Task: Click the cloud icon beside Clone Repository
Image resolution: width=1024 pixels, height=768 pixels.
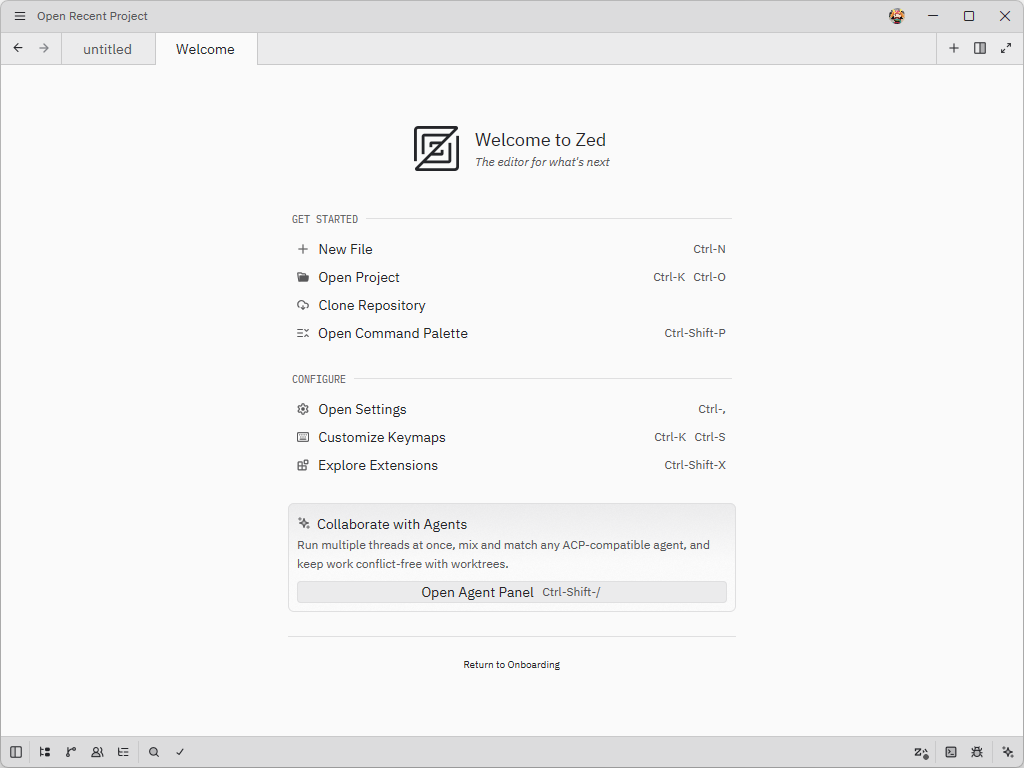Action: point(302,305)
